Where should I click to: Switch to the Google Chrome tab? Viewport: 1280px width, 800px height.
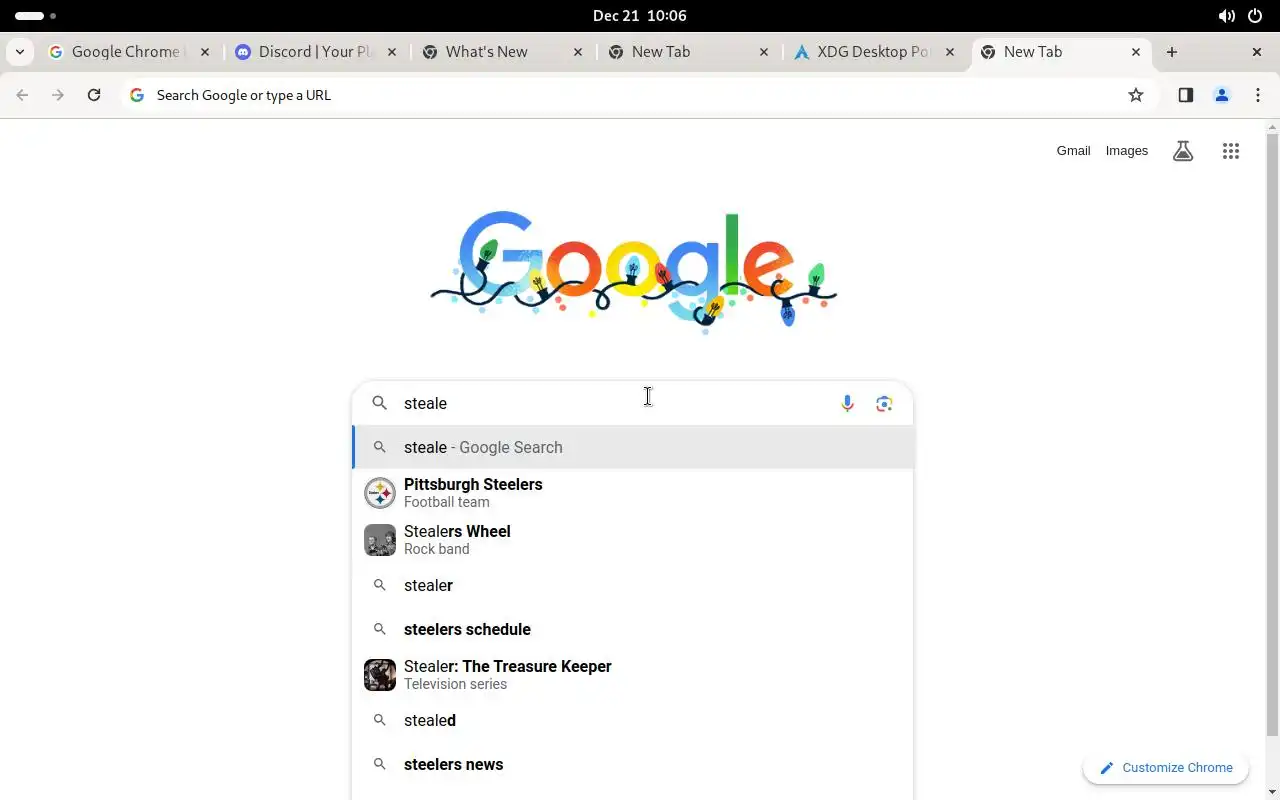(130, 52)
